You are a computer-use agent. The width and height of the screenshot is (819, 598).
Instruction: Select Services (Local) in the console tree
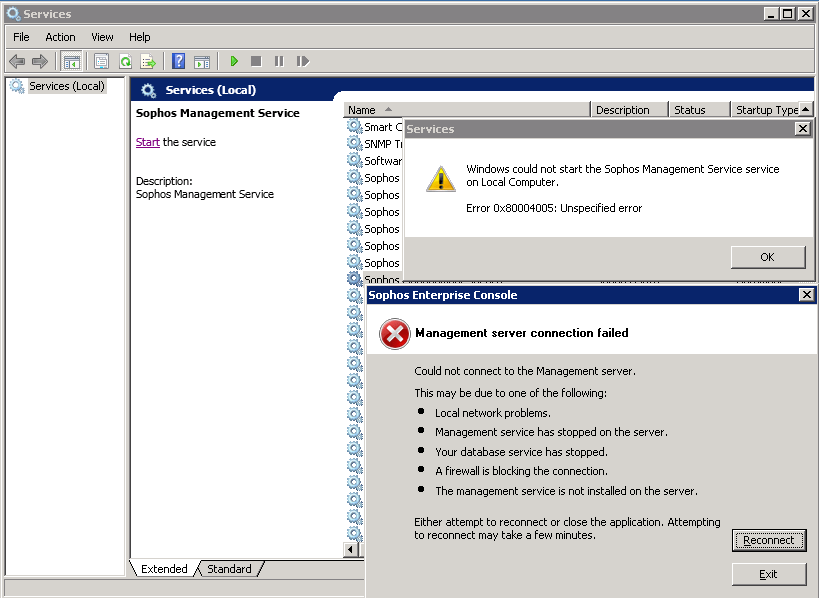[66, 86]
